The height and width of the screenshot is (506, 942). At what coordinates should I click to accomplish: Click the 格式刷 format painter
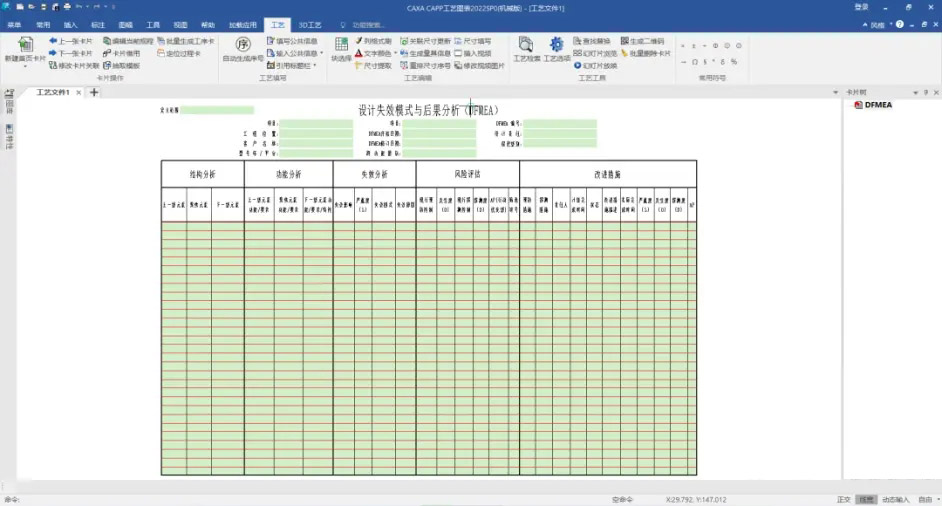click(373, 41)
